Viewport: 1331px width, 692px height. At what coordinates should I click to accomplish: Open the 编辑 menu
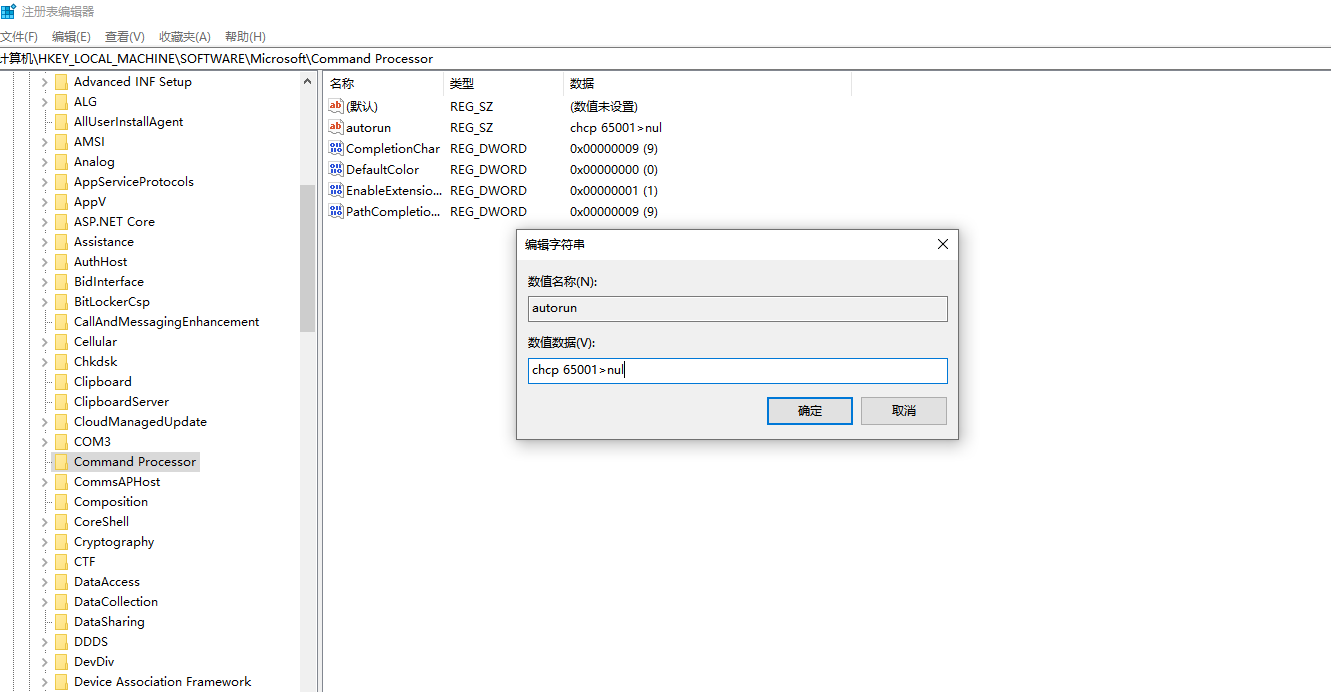[71, 36]
